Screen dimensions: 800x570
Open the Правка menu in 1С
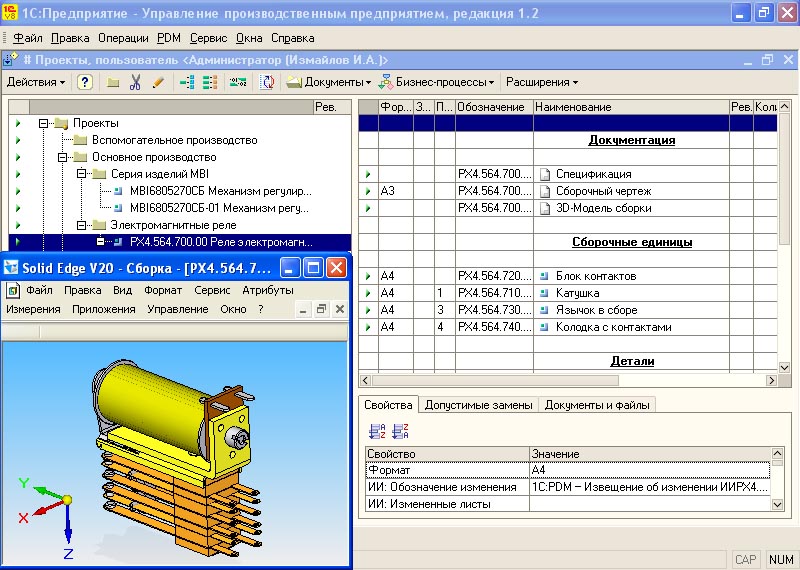coord(70,38)
